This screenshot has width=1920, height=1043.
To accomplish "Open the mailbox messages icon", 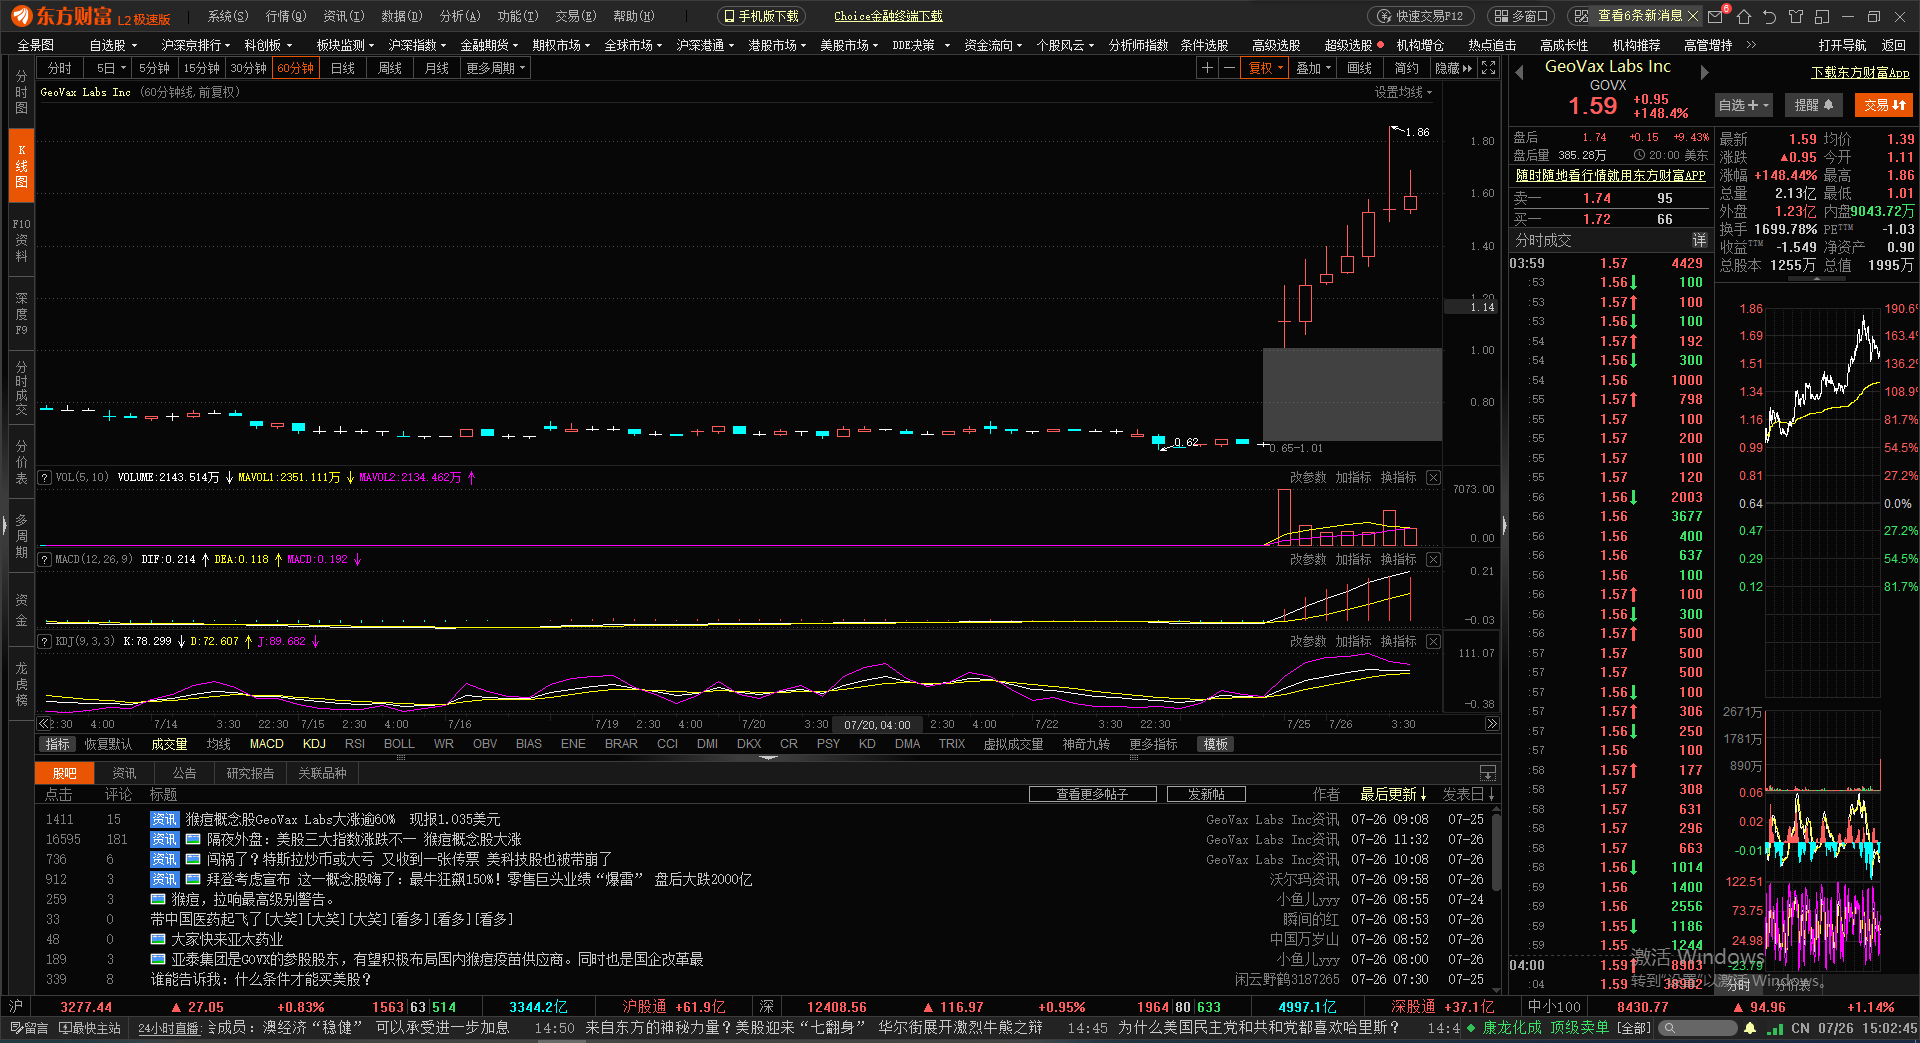I will coord(1717,16).
